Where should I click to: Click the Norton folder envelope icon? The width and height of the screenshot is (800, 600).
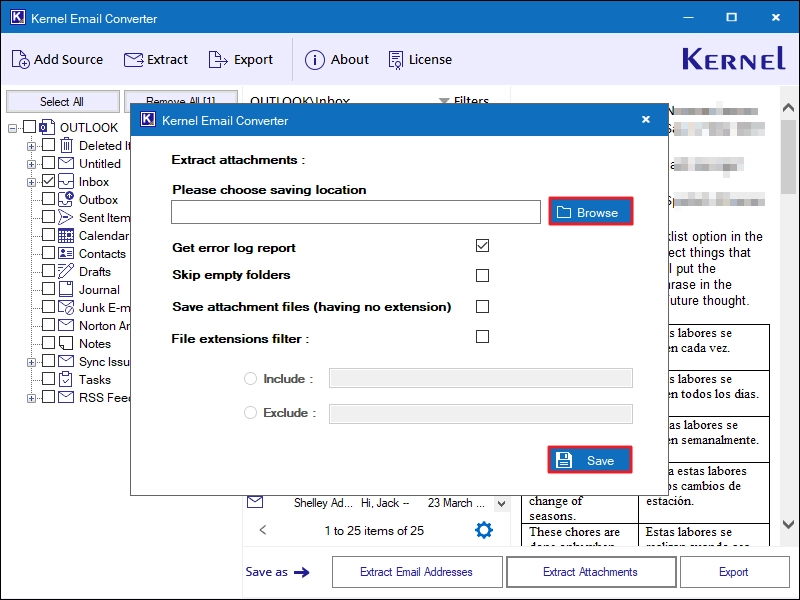pos(66,325)
